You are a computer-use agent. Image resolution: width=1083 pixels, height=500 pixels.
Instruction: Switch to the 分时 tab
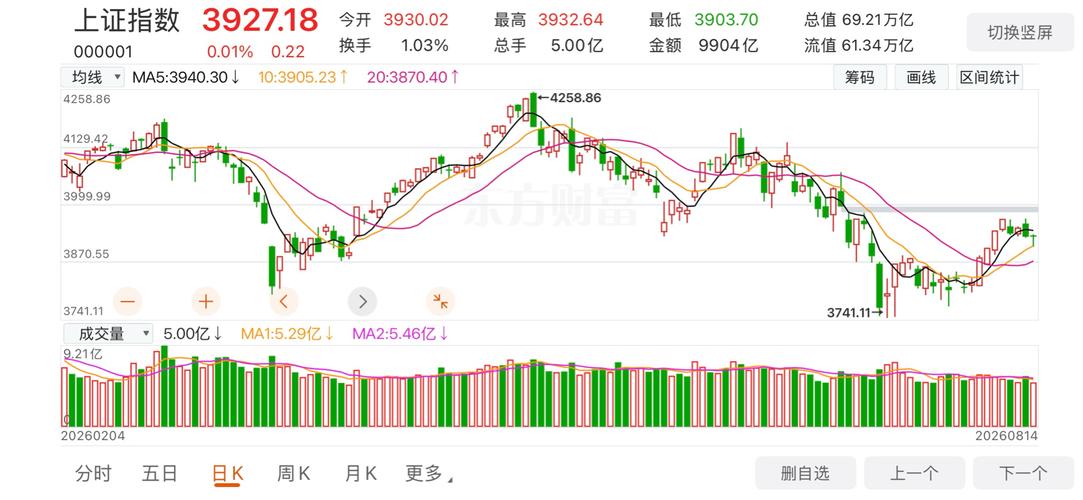[x=93, y=474]
